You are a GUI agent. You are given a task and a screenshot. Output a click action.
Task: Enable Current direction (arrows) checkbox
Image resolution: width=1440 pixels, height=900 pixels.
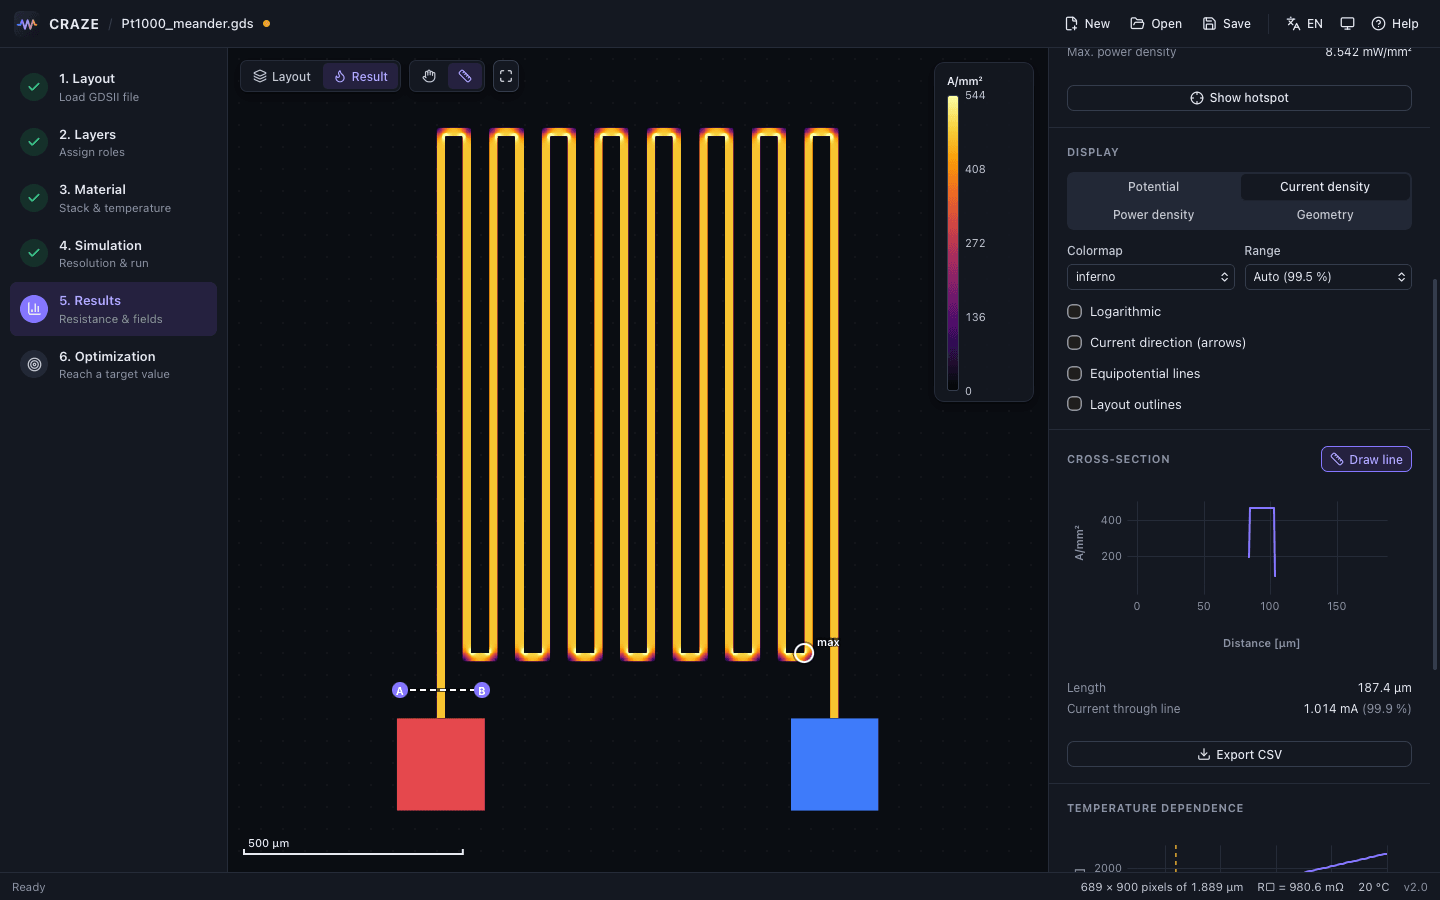click(x=1075, y=343)
